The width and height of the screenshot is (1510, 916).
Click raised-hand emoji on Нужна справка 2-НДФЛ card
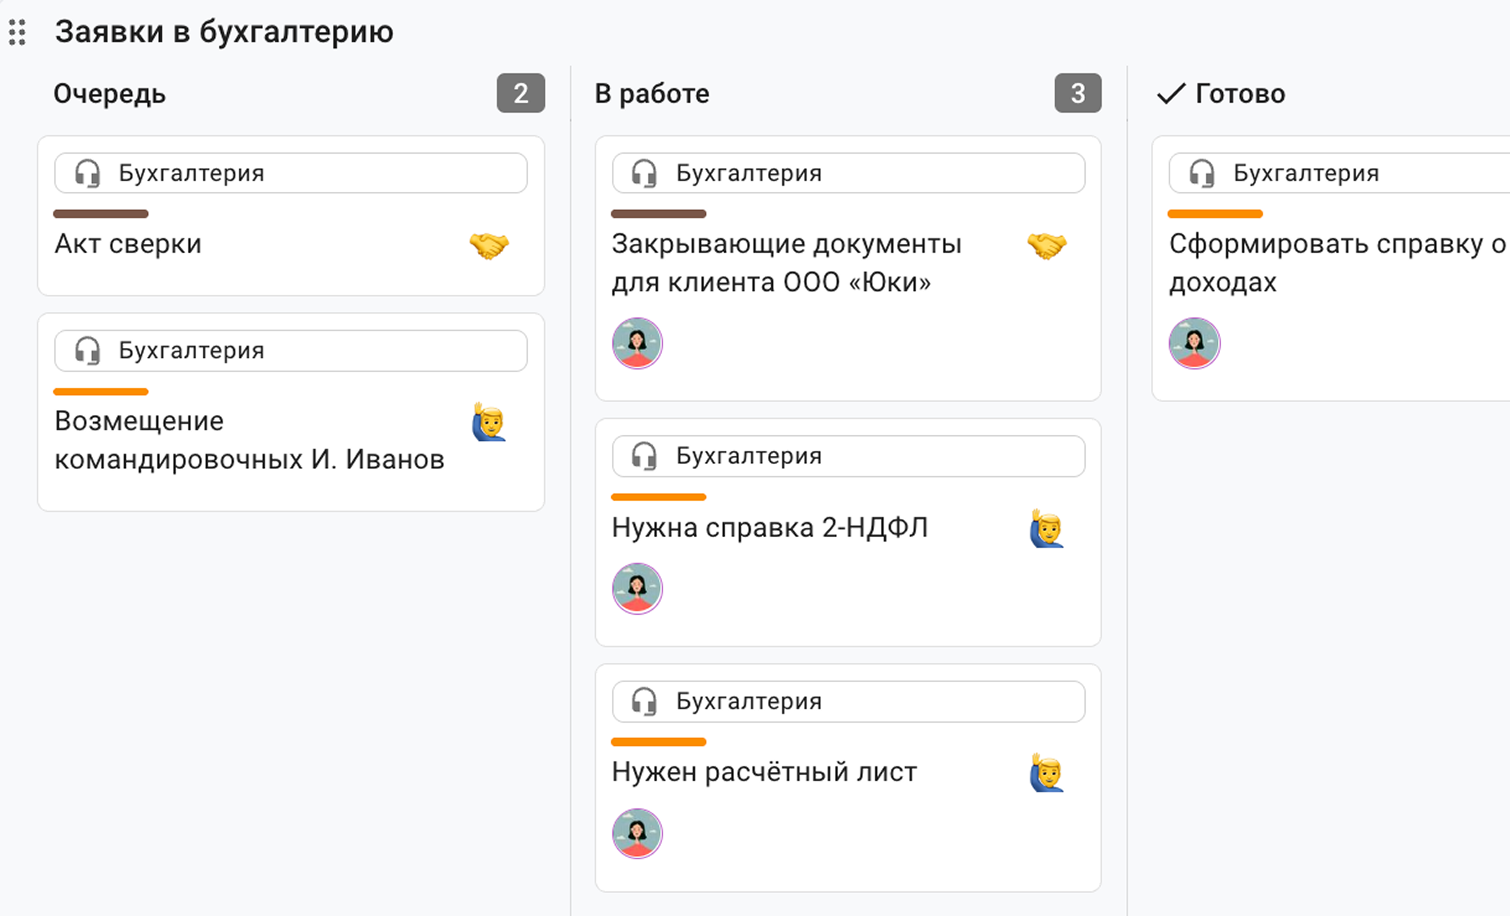[1046, 528]
